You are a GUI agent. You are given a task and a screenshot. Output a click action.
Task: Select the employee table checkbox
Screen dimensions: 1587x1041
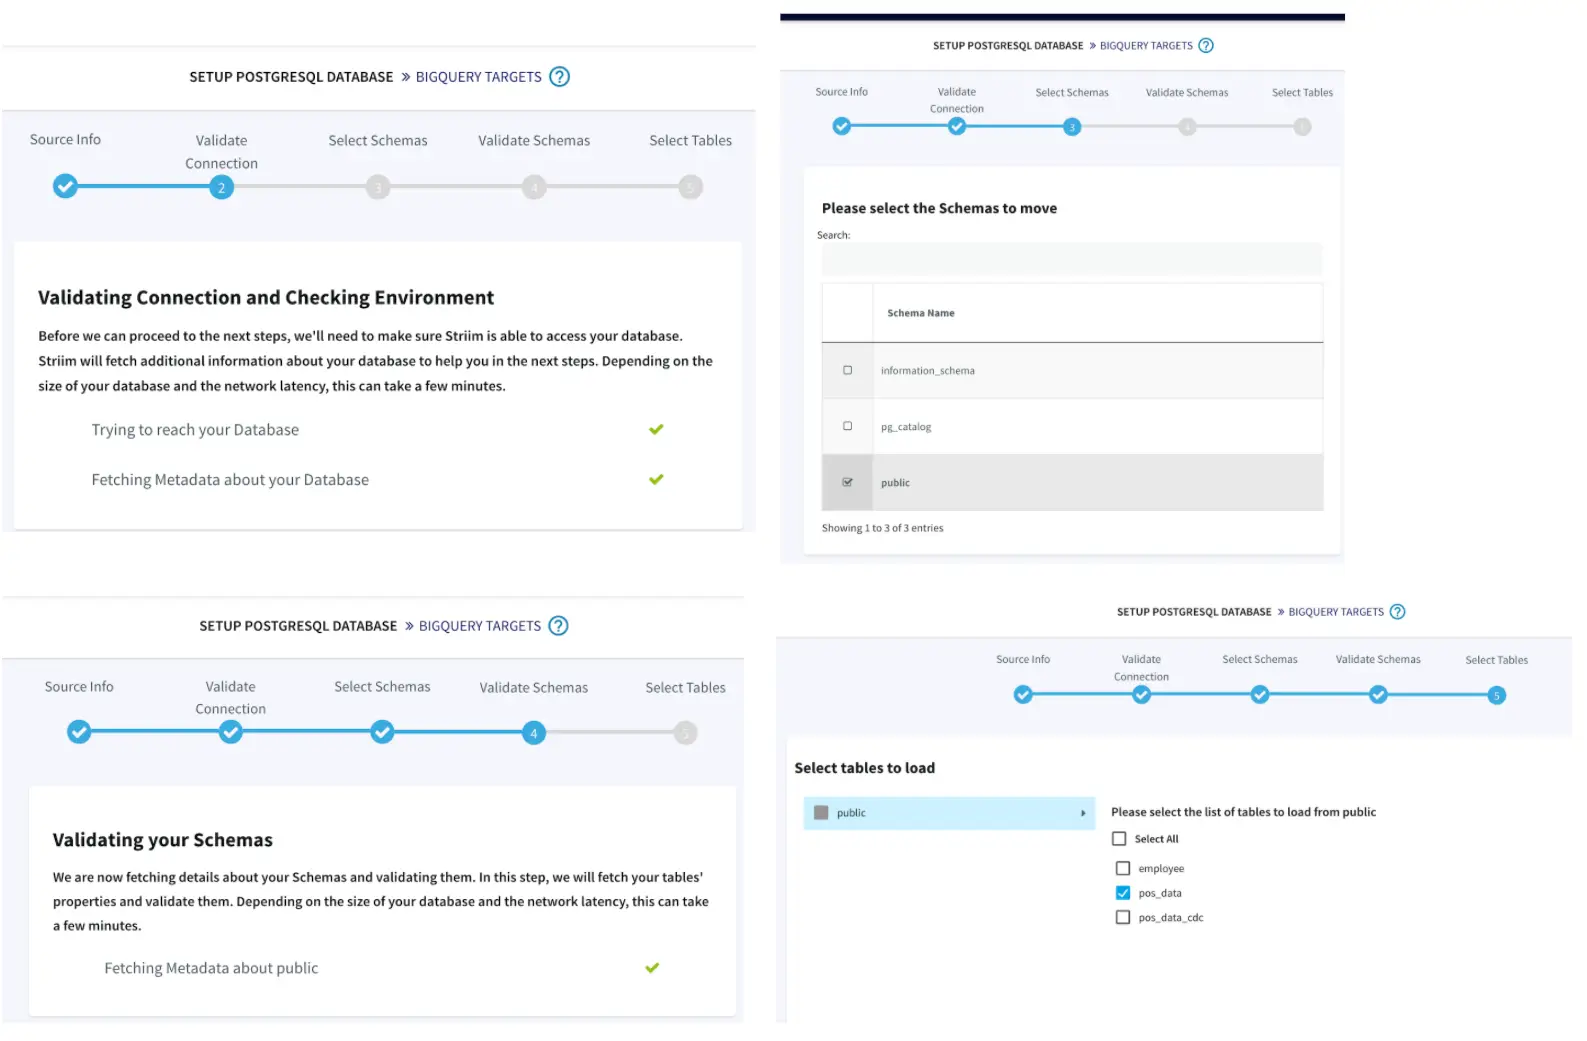point(1123,868)
